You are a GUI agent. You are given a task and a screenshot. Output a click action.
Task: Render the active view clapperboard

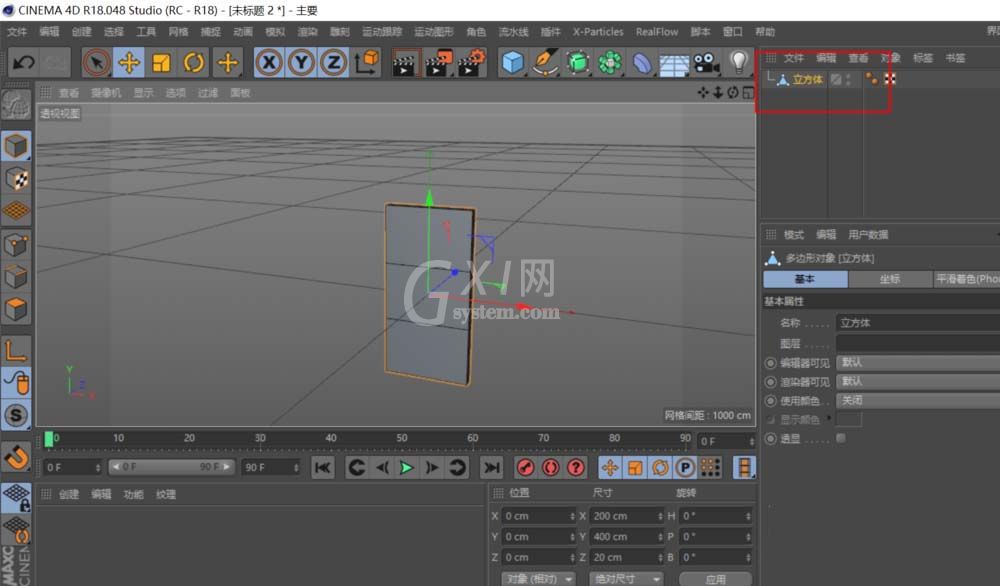click(405, 62)
